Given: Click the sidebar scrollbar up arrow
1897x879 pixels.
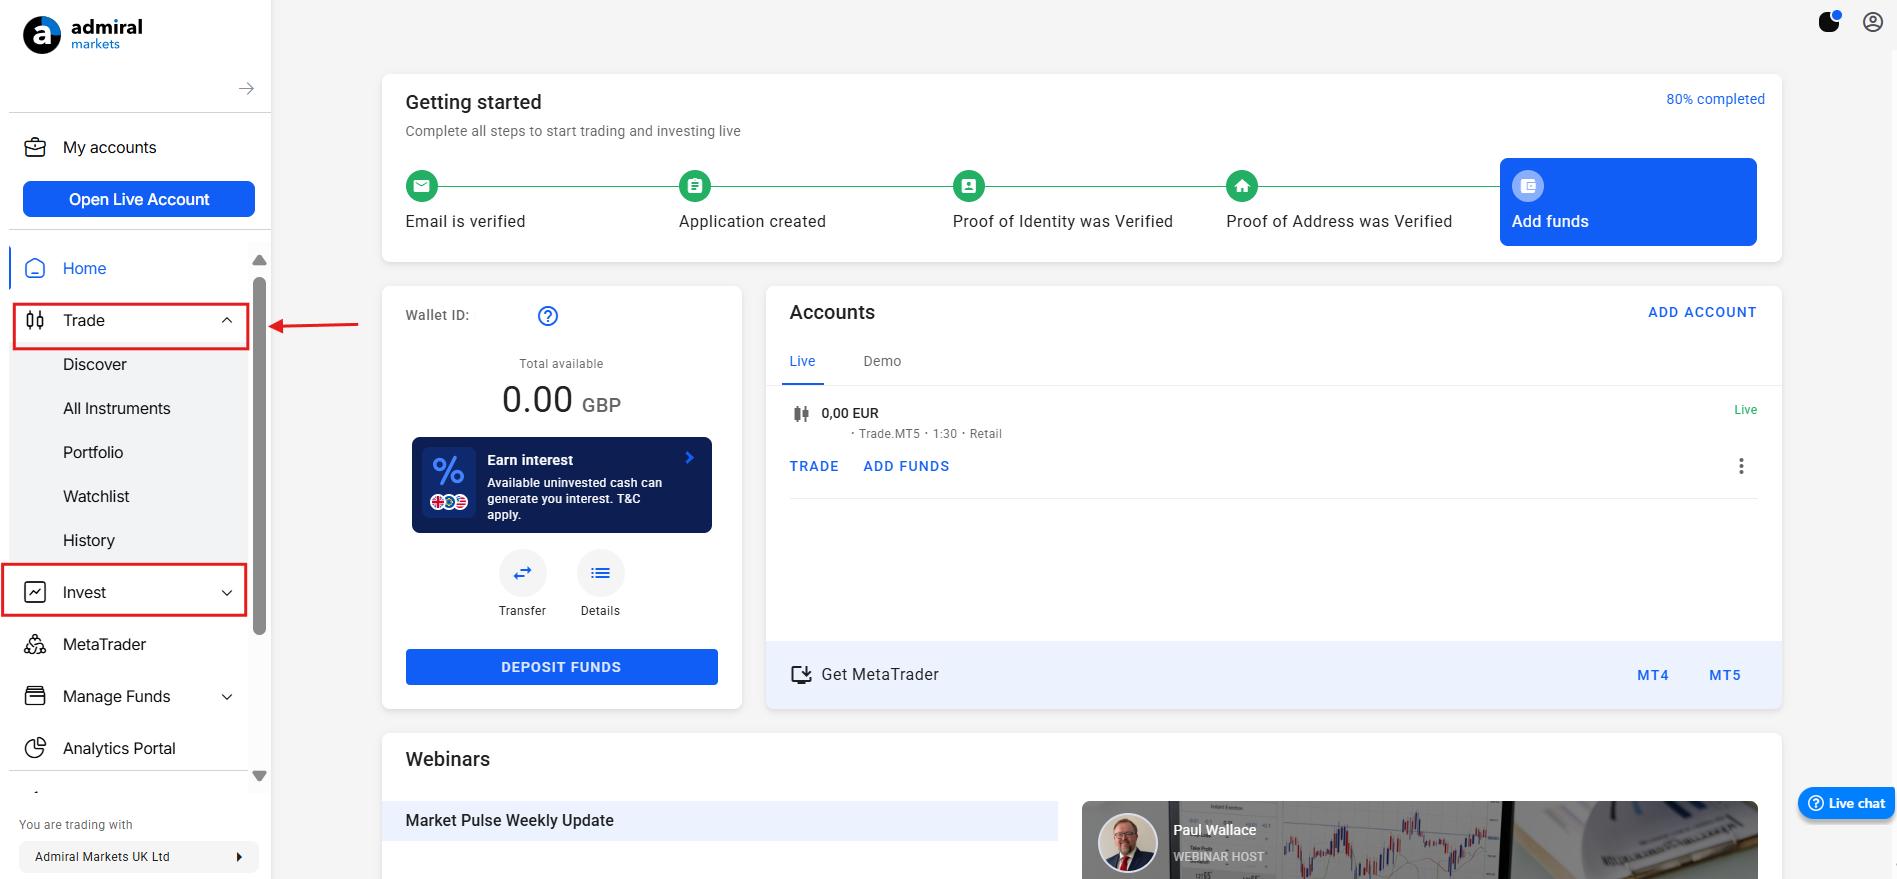Looking at the screenshot, I should point(260,260).
